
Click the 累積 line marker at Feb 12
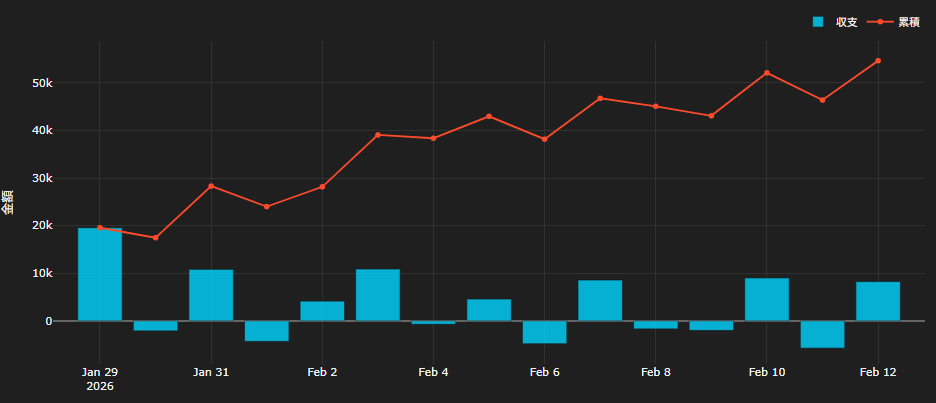point(878,61)
